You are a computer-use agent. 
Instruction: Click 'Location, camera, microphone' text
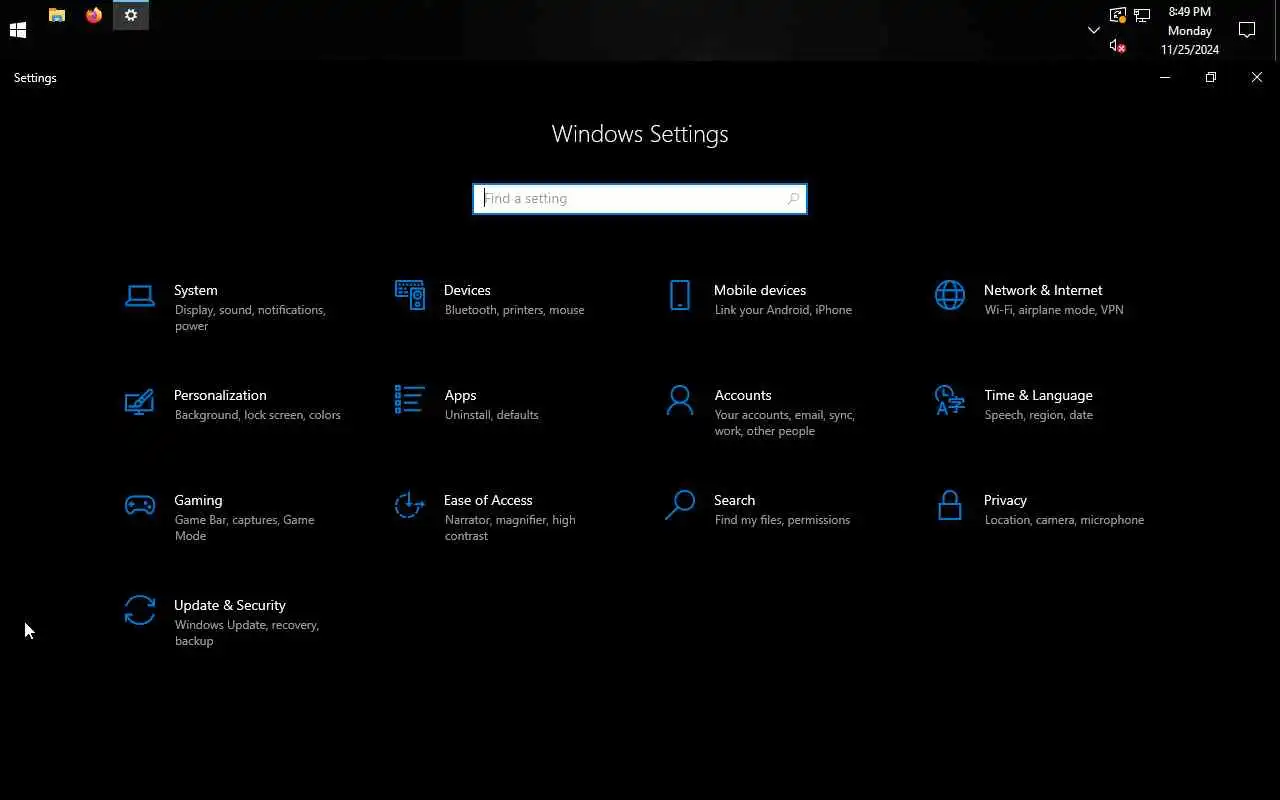1064,520
